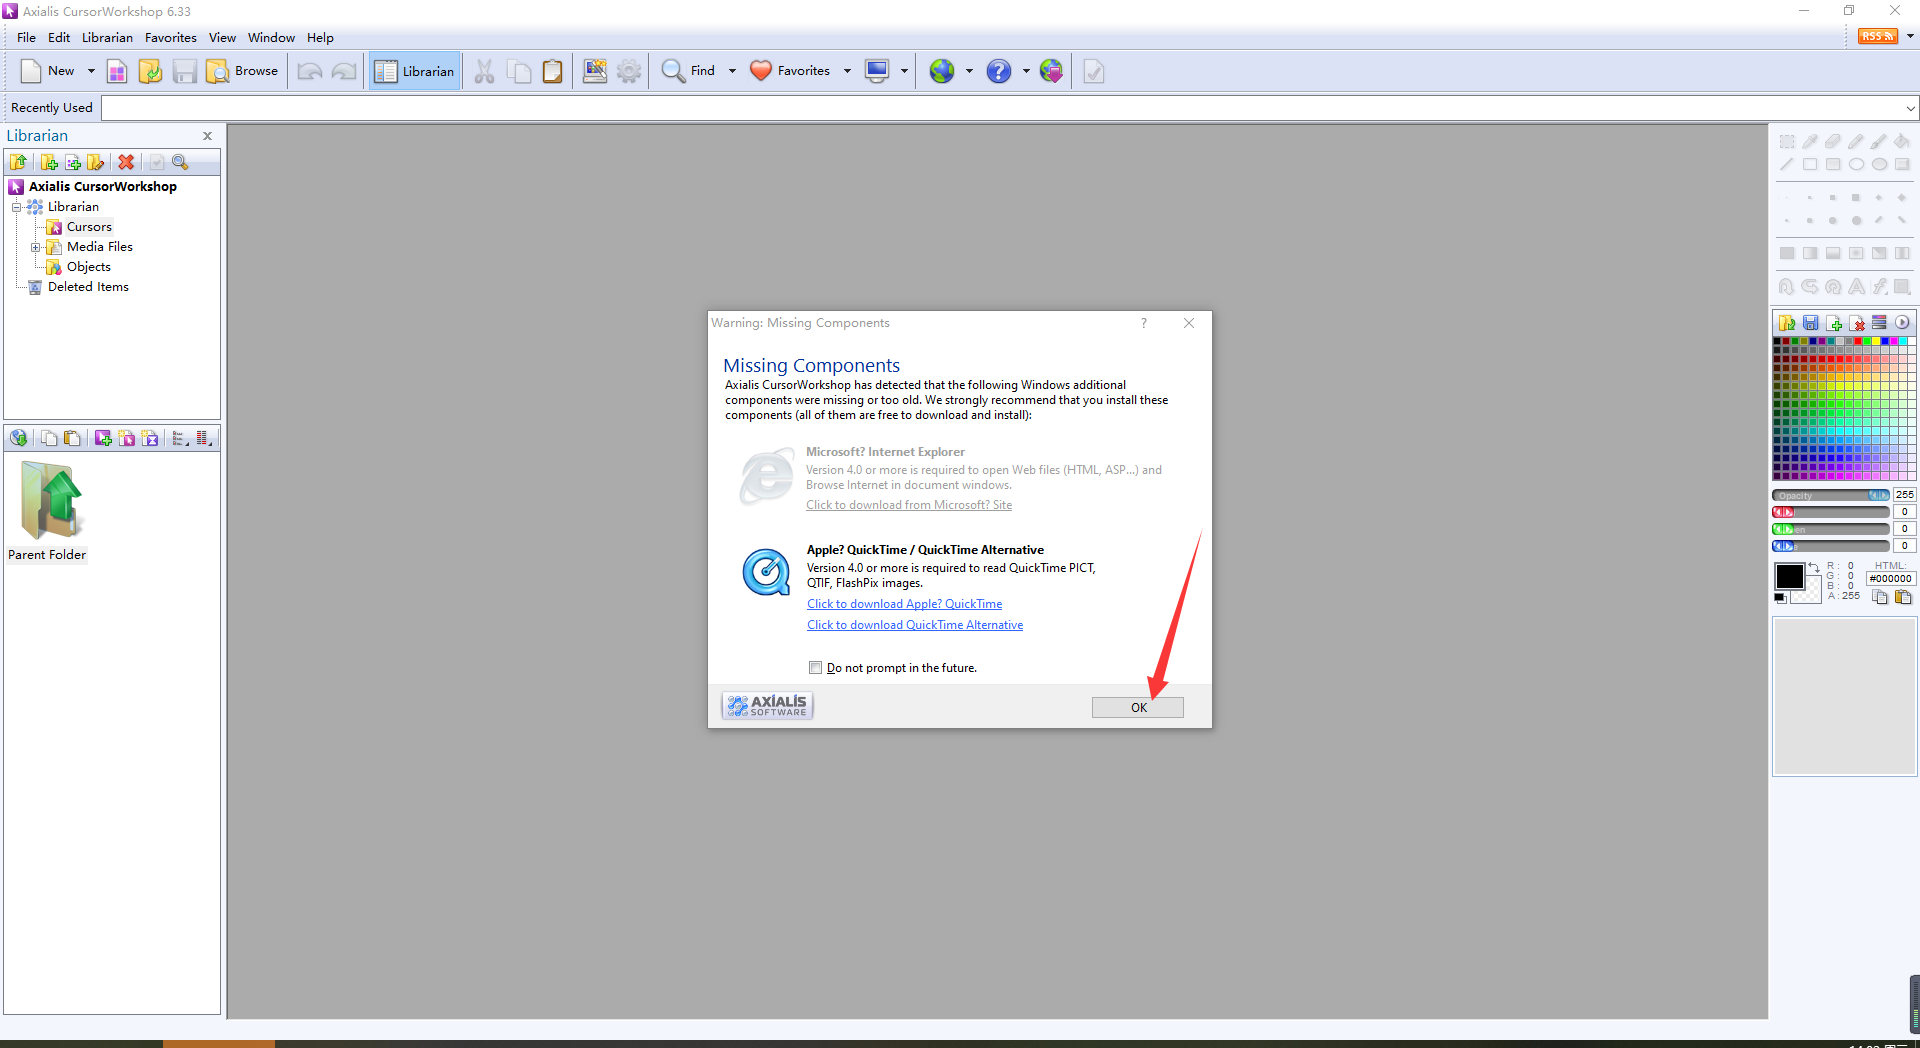Click the globe web toolbar icon
This screenshot has height=1048, width=1920.
pos(942,71)
